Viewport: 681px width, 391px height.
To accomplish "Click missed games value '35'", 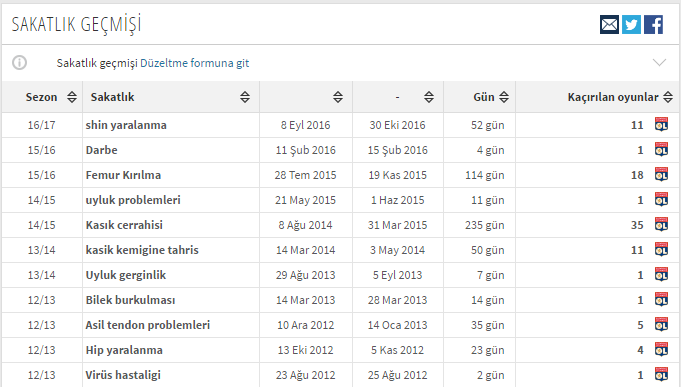I will 637,225.
